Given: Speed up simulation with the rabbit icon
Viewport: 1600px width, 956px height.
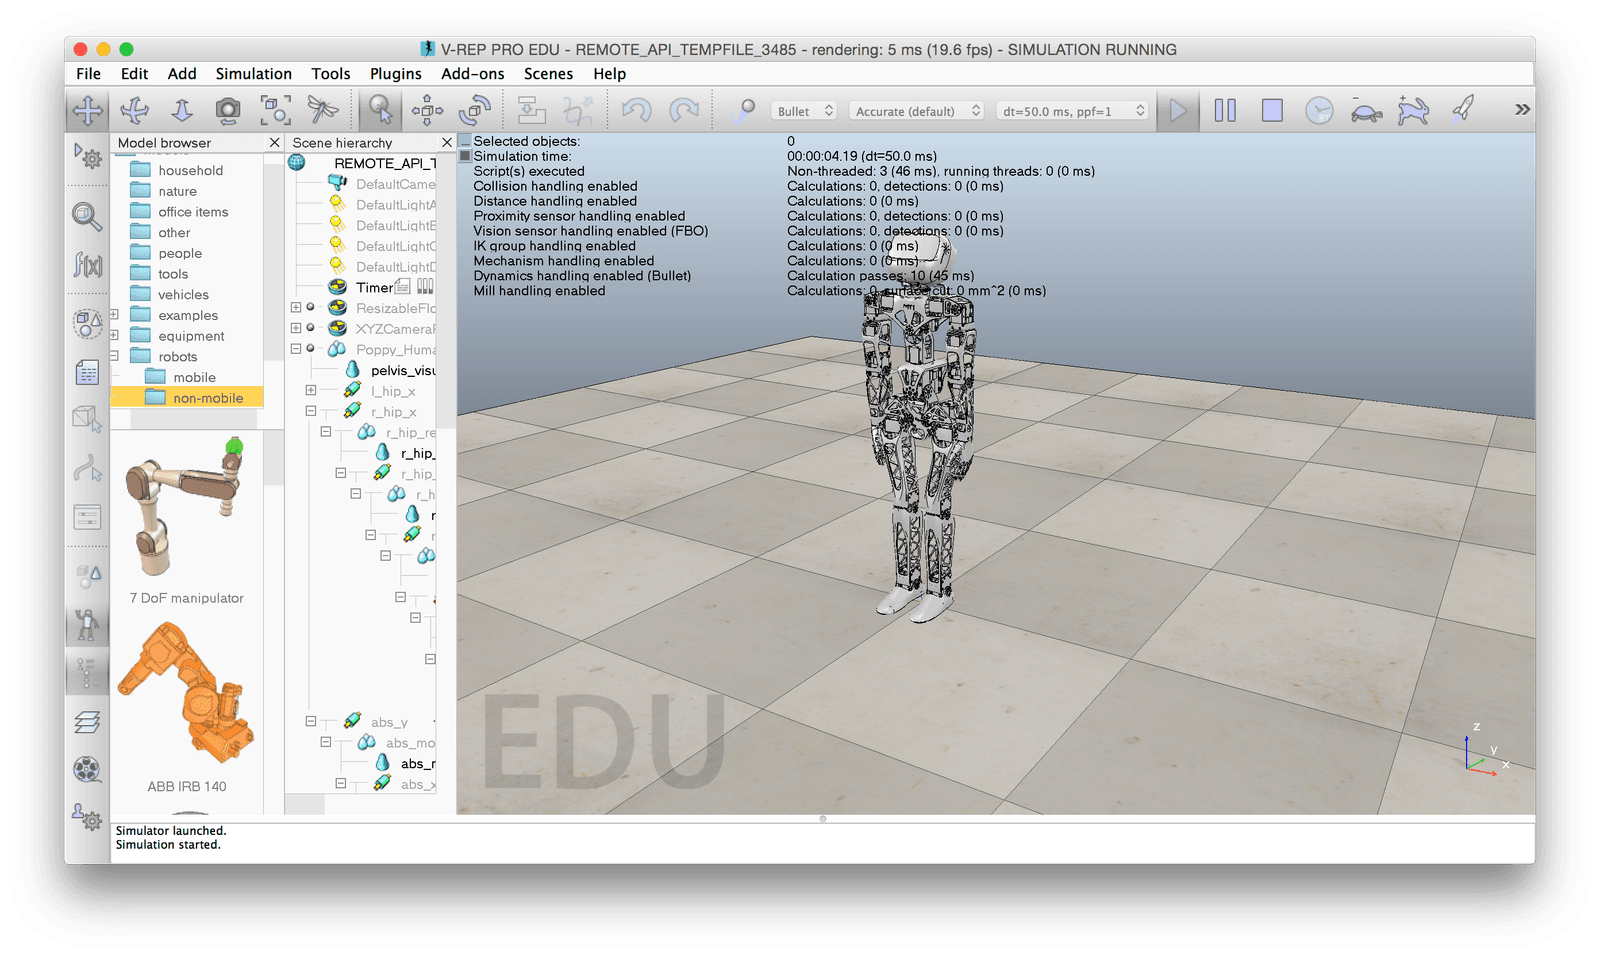Looking at the screenshot, I should click(1413, 110).
